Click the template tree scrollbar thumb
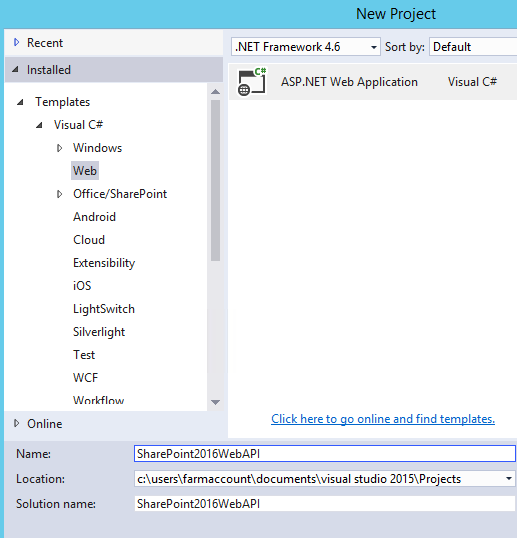The image size is (517, 538). [215, 180]
